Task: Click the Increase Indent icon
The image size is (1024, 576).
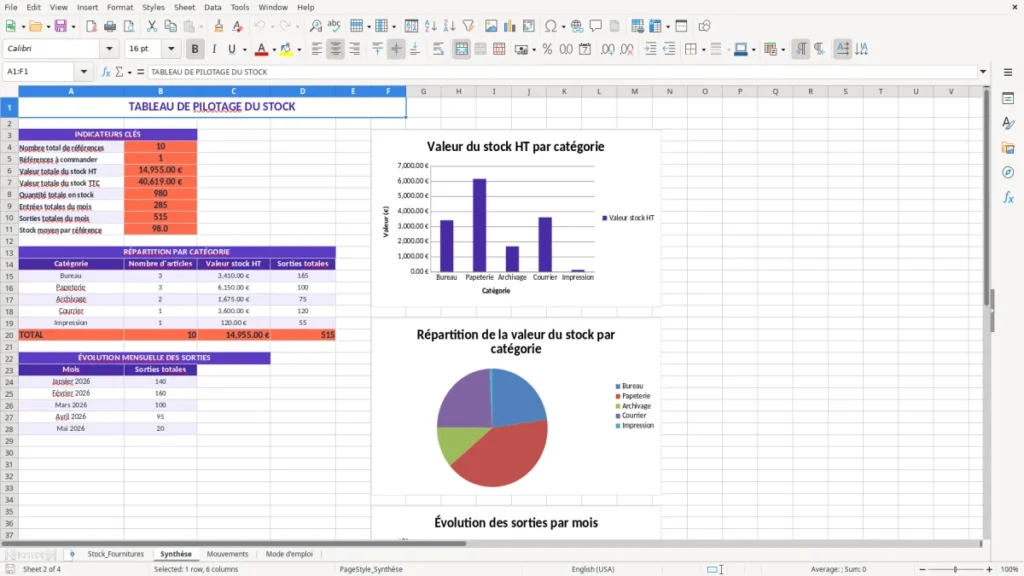Action: (650, 49)
